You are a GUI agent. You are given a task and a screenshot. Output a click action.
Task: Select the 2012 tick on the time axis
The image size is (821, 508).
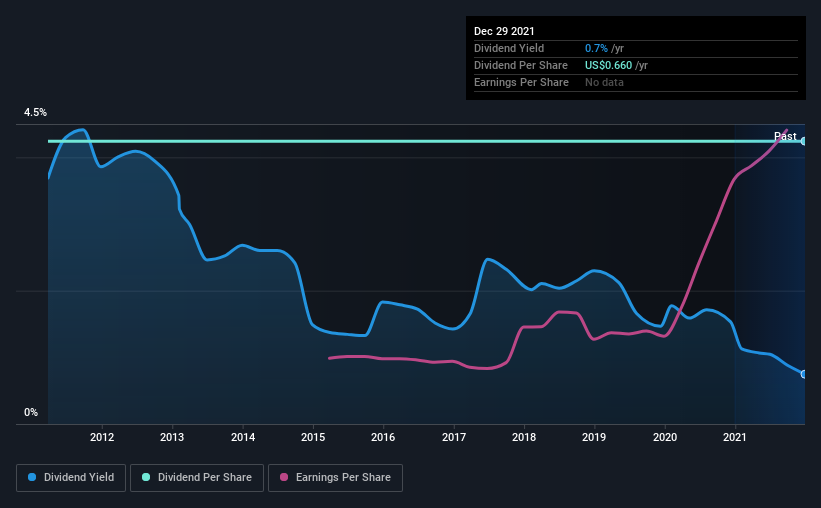pyautogui.click(x=102, y=437)
